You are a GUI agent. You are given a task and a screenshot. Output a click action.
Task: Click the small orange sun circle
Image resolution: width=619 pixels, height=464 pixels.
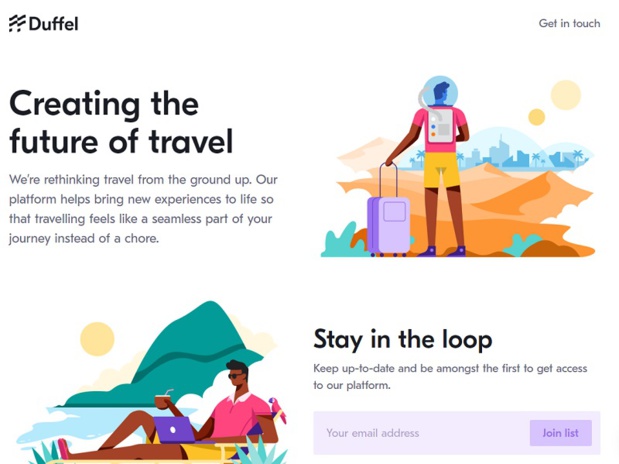click(536, 117)
